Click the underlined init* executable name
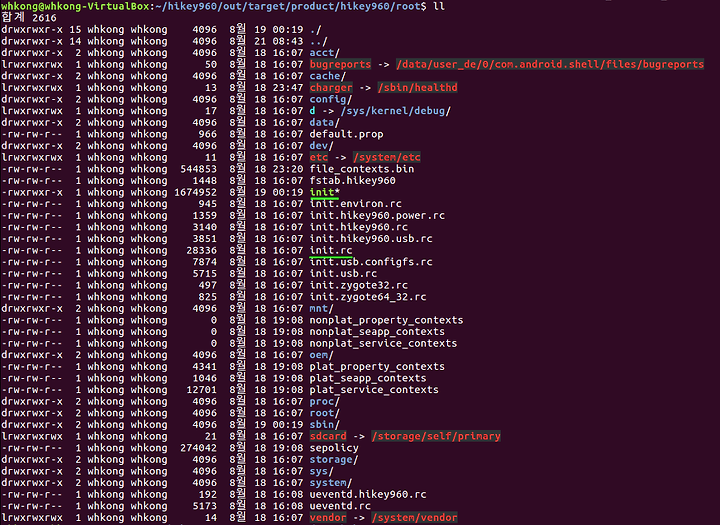The image size is (720, 525). pyautogui.click(x=325, y=192)
